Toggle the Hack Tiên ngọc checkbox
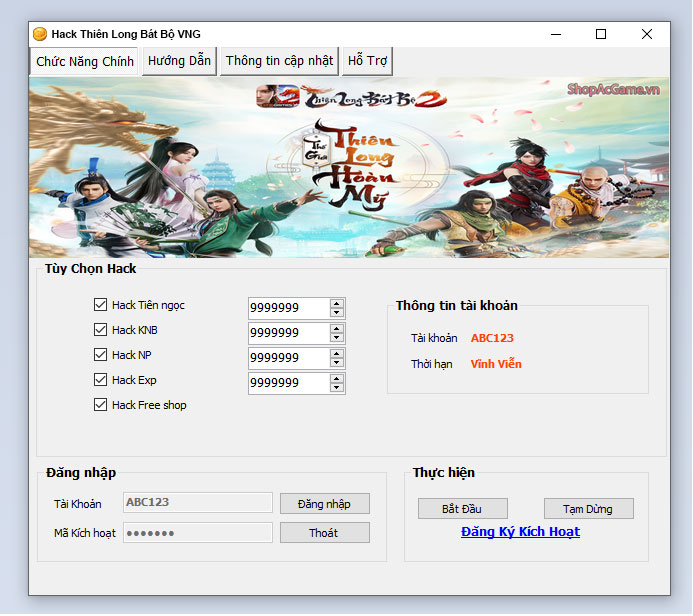The width and height of the screenshot is (693, 616). (100, 304)
